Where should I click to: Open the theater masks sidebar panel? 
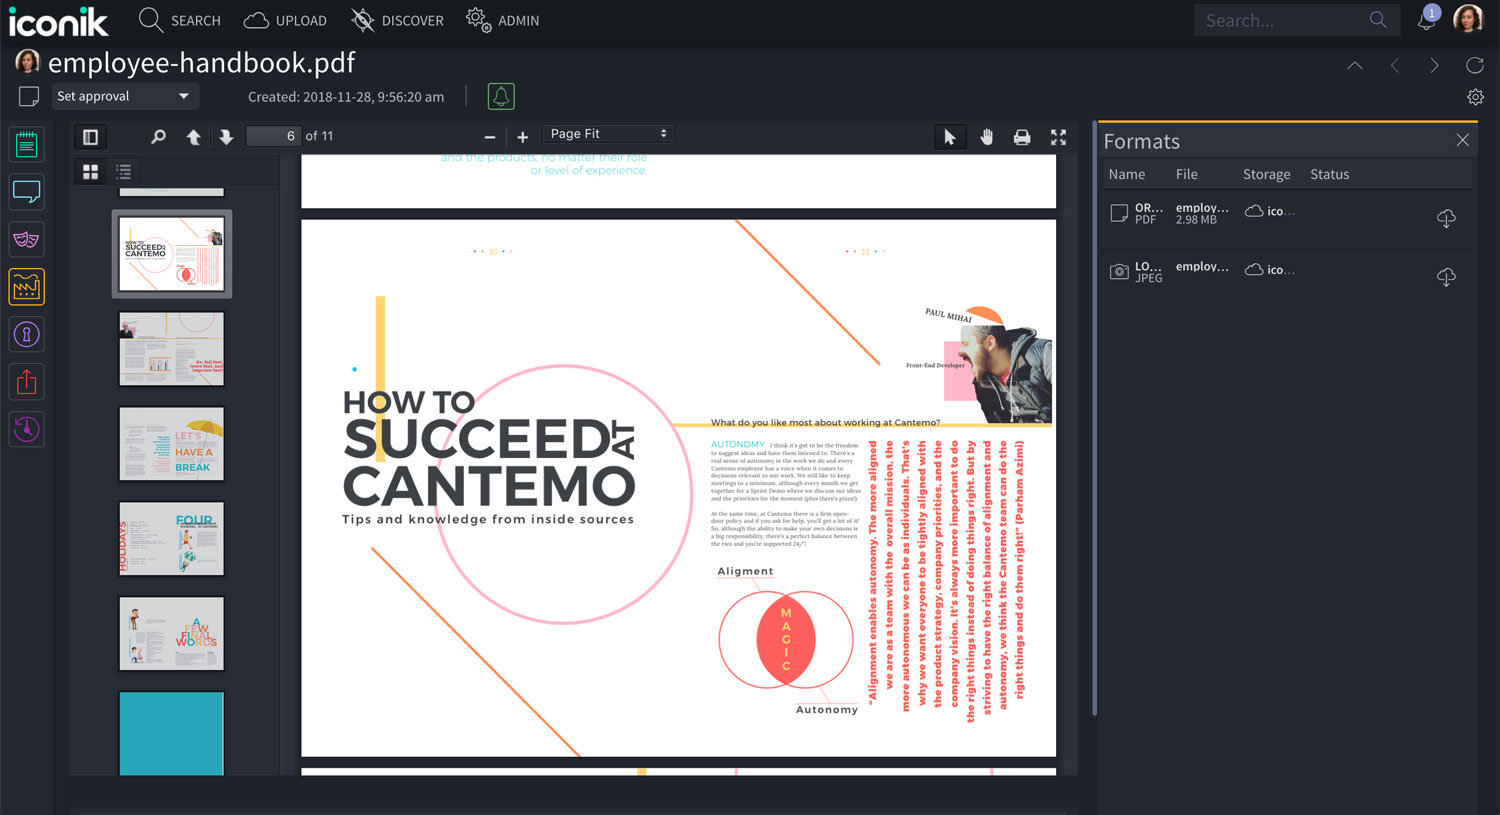[x=27, y=240]
